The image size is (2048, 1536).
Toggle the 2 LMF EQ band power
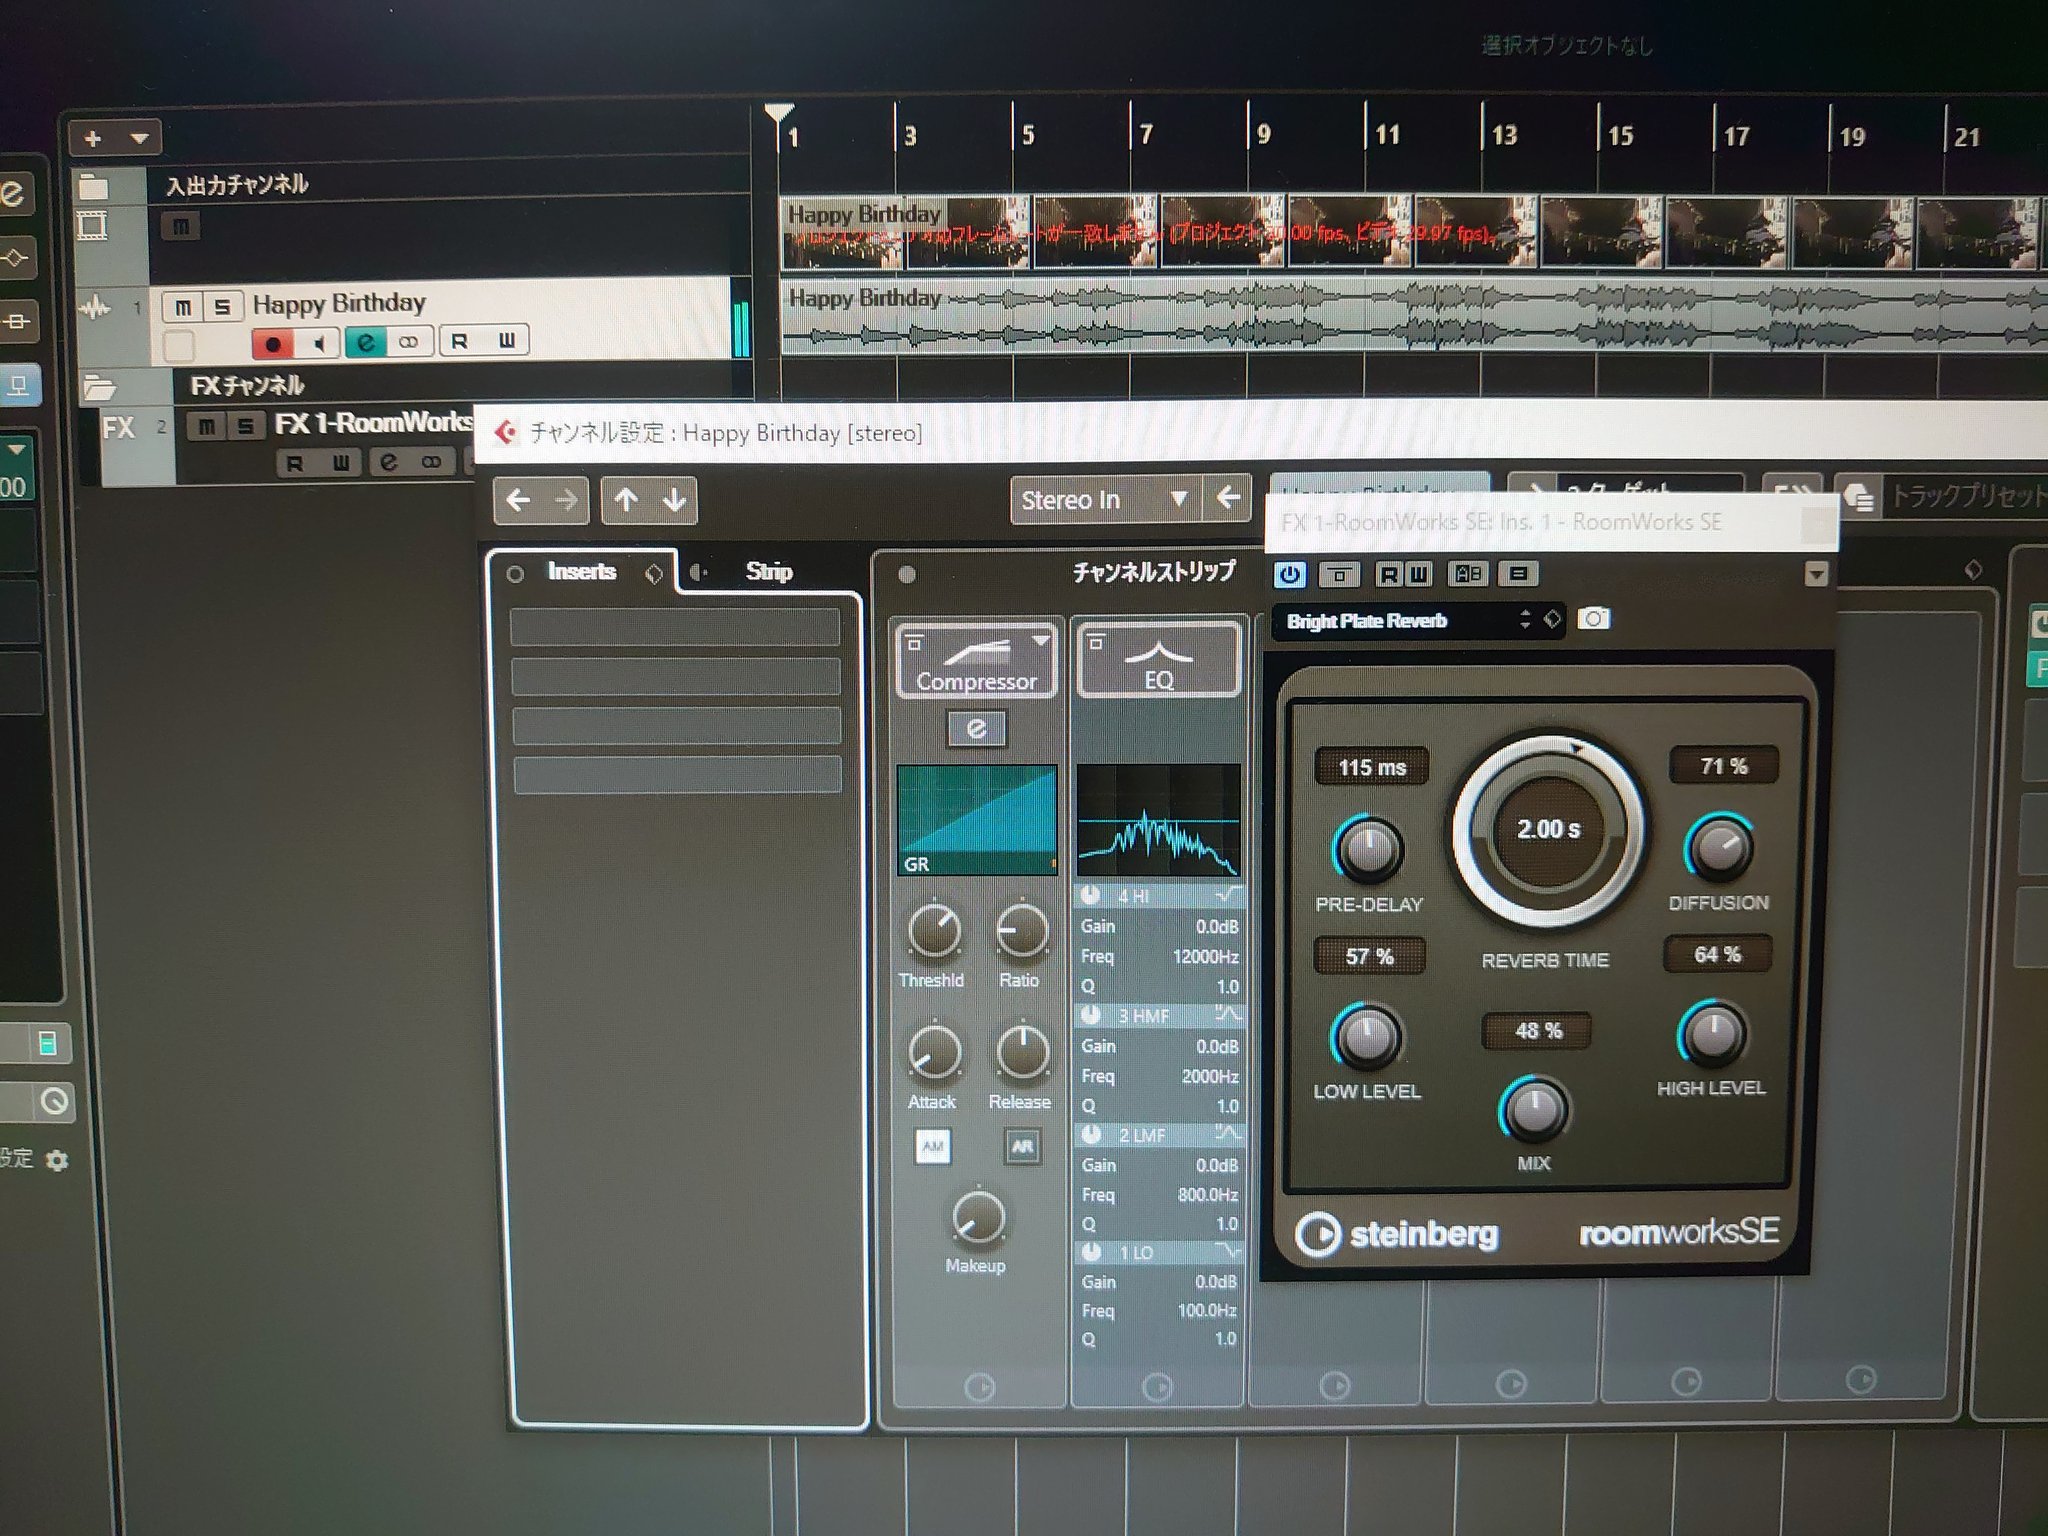pyautogui.click(x=1091, y=1134)
